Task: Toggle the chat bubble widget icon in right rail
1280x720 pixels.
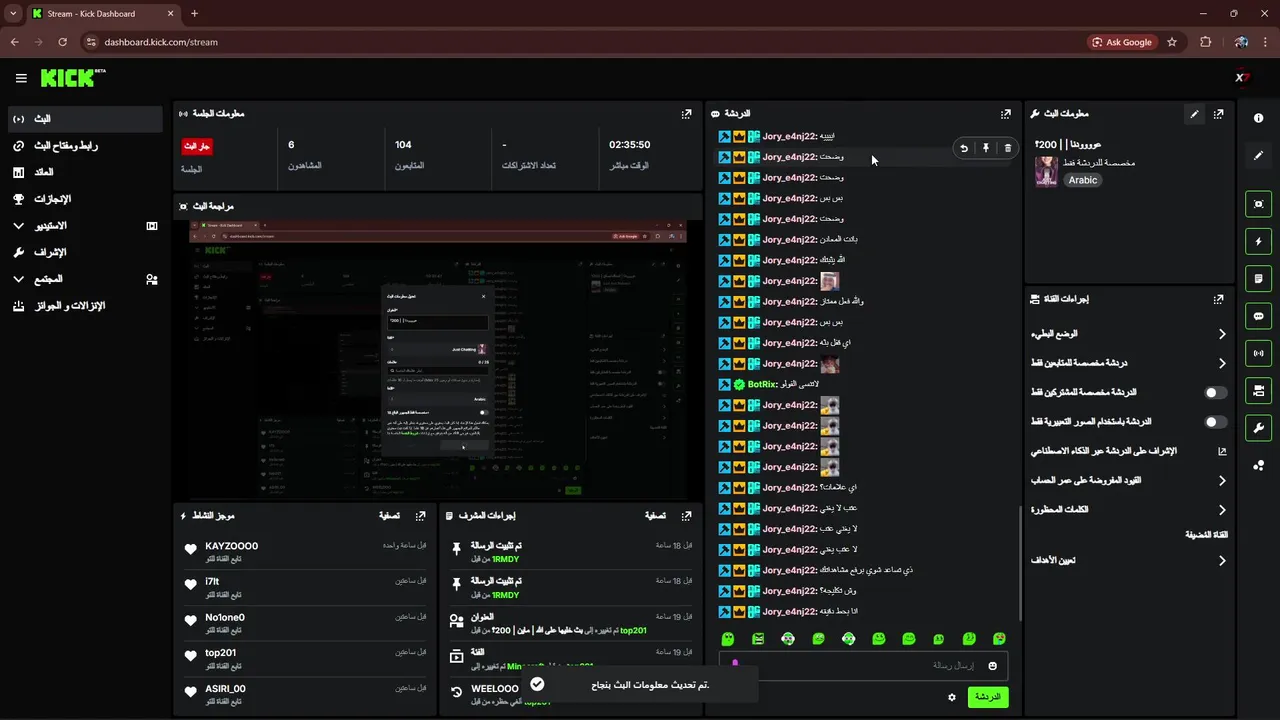Action: click(1258, 316)
